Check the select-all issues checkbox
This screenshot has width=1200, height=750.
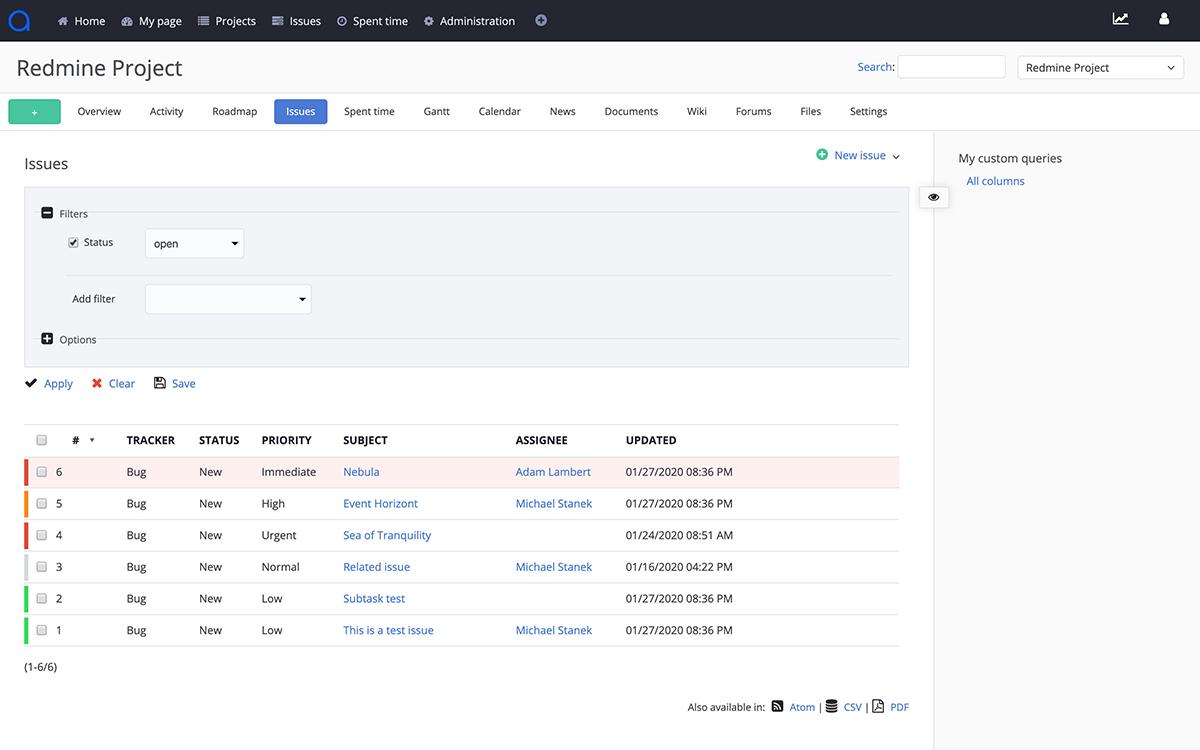click(x=42, y=440)
